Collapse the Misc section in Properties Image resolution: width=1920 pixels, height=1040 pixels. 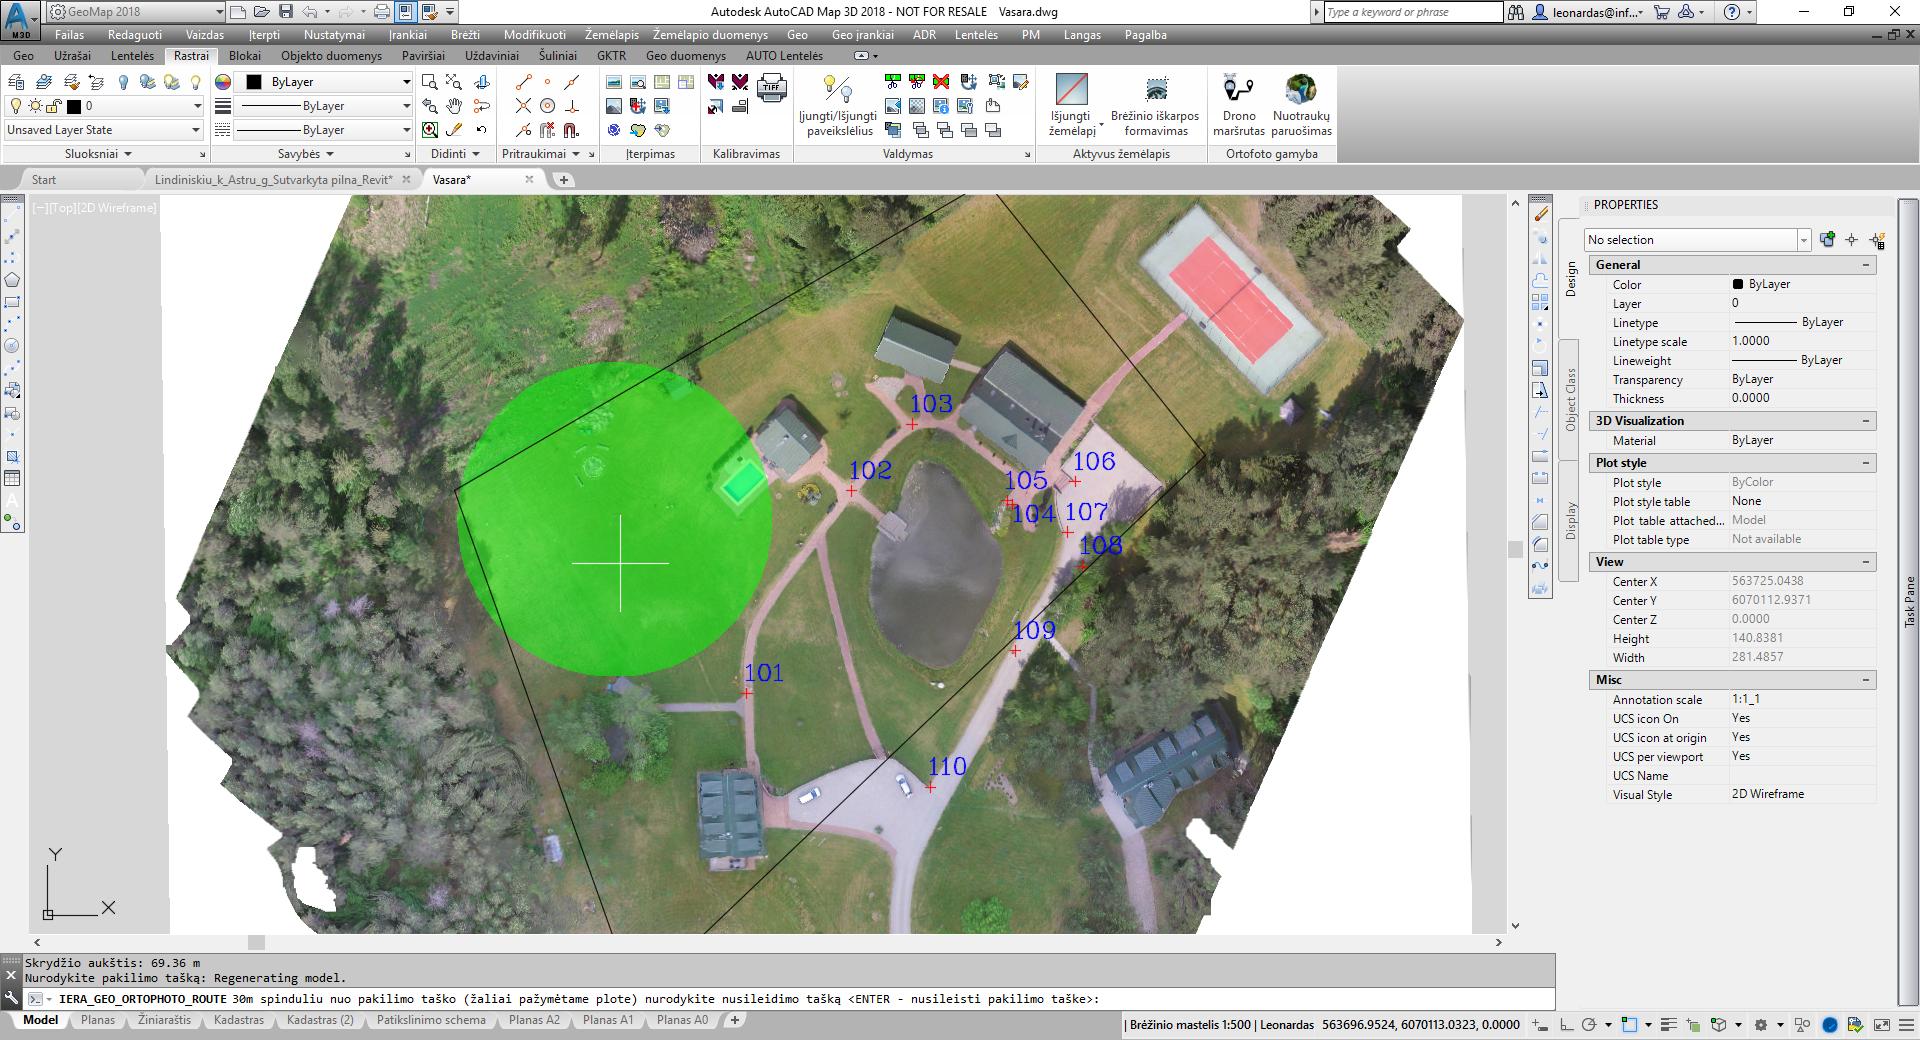coord(1866,680)
